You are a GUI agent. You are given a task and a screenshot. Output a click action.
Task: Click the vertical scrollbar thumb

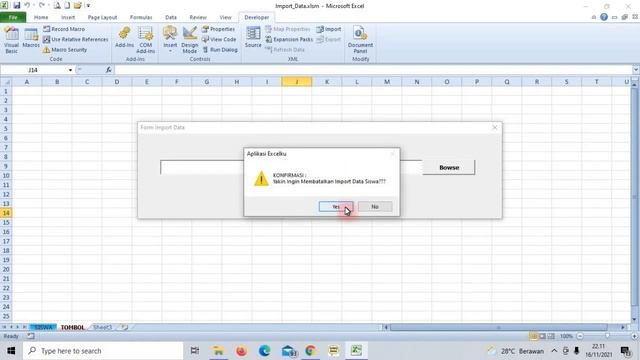coord(634,196)
